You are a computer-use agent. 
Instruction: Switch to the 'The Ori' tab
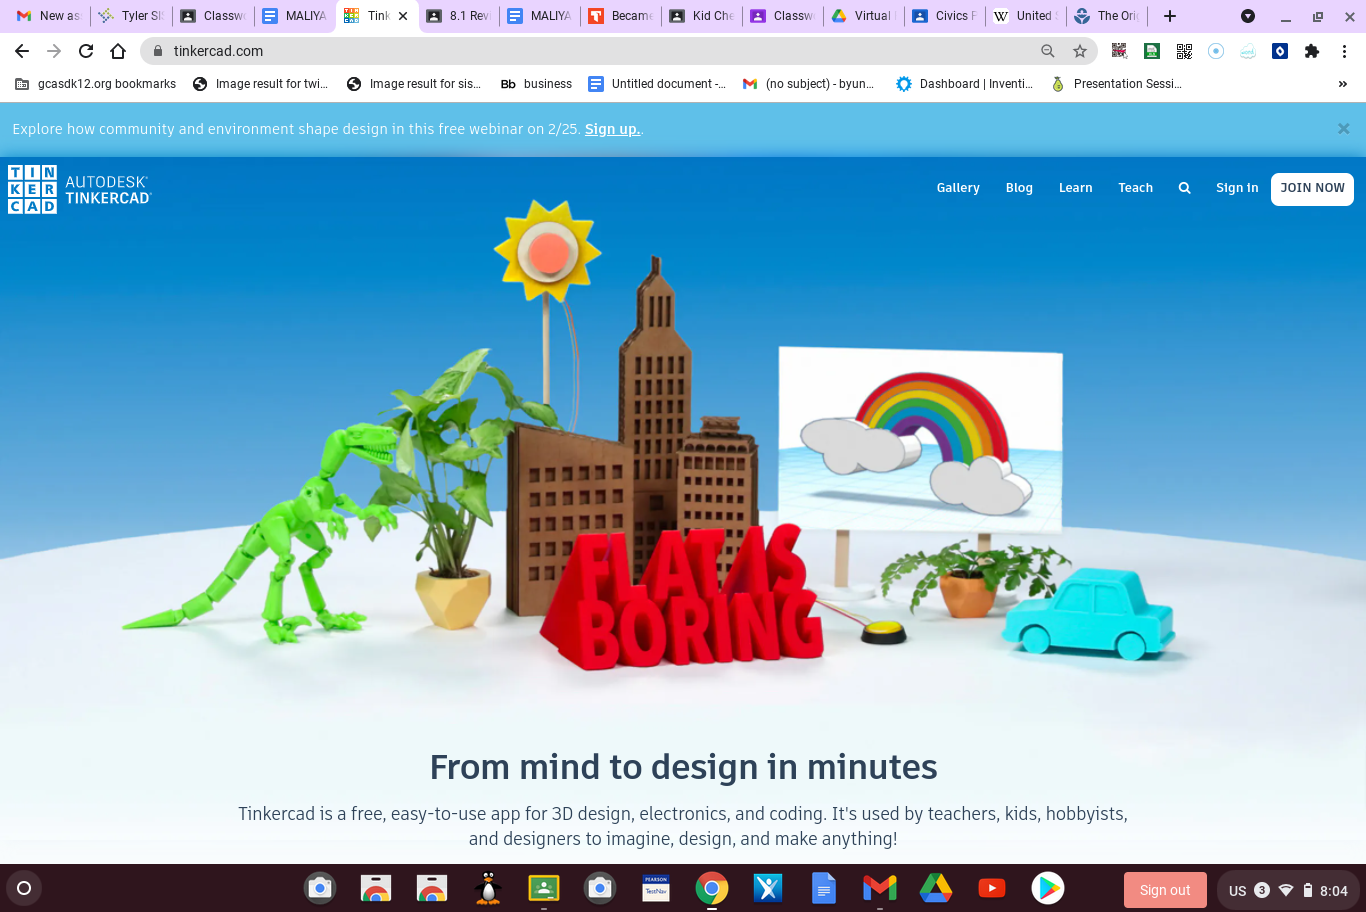click(x=1107, y=16)
